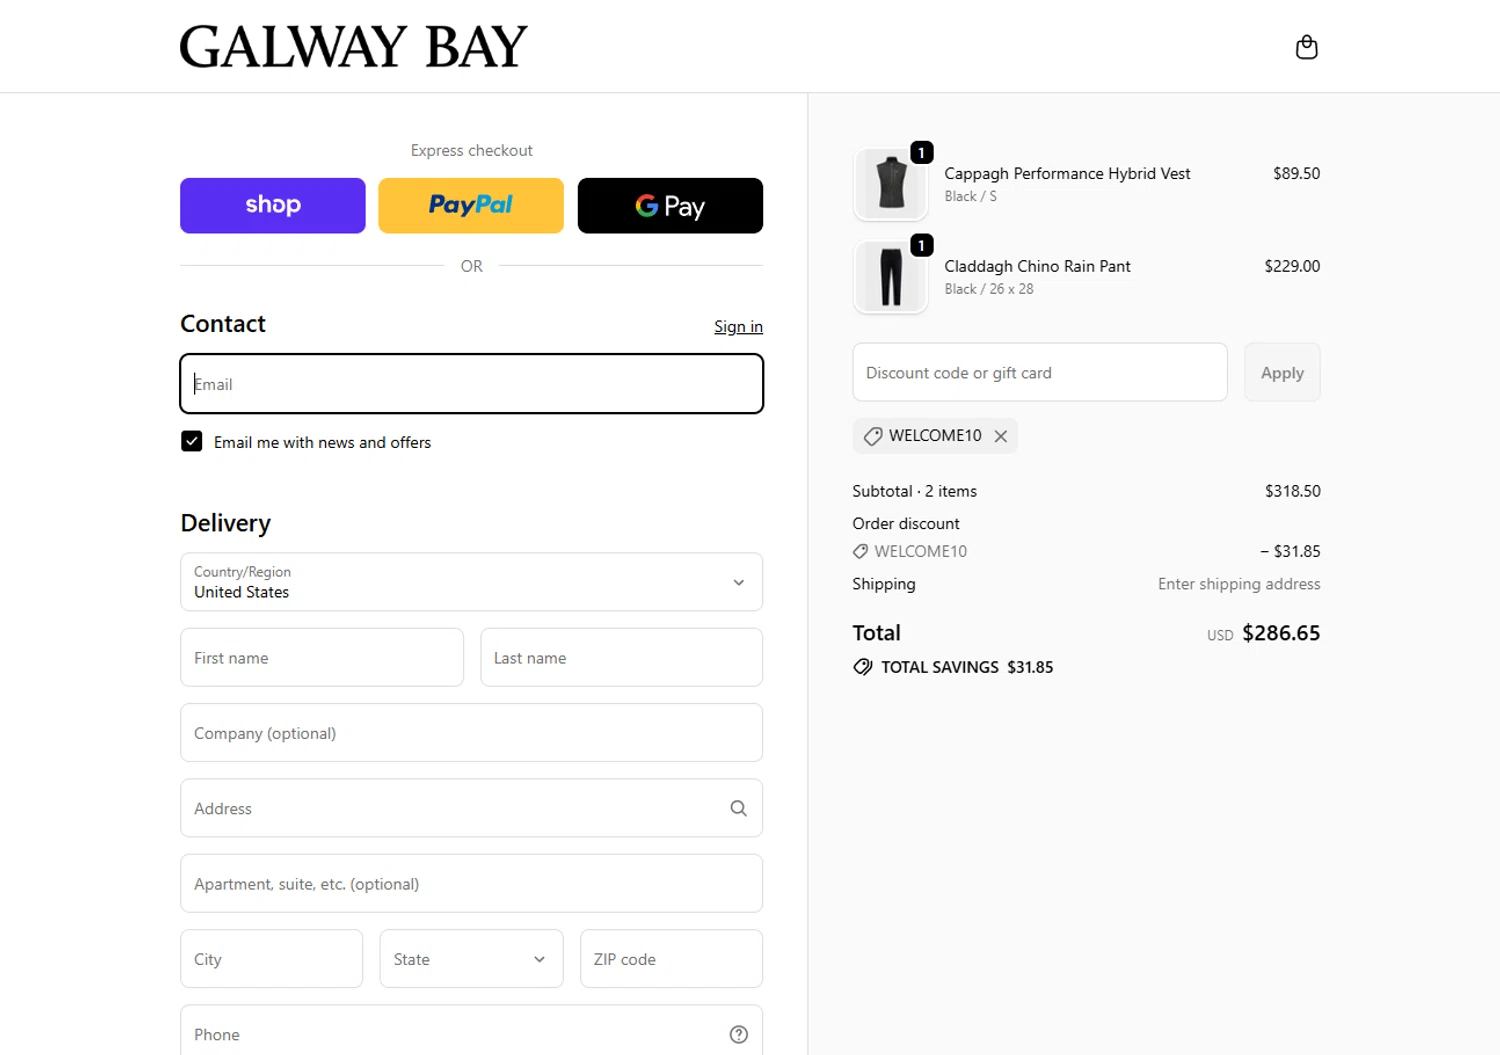Screen dimensions: 1500x1055
Task: Click the 'Claddagh Chino Rain Pant' text
Action: (1037, 266)
